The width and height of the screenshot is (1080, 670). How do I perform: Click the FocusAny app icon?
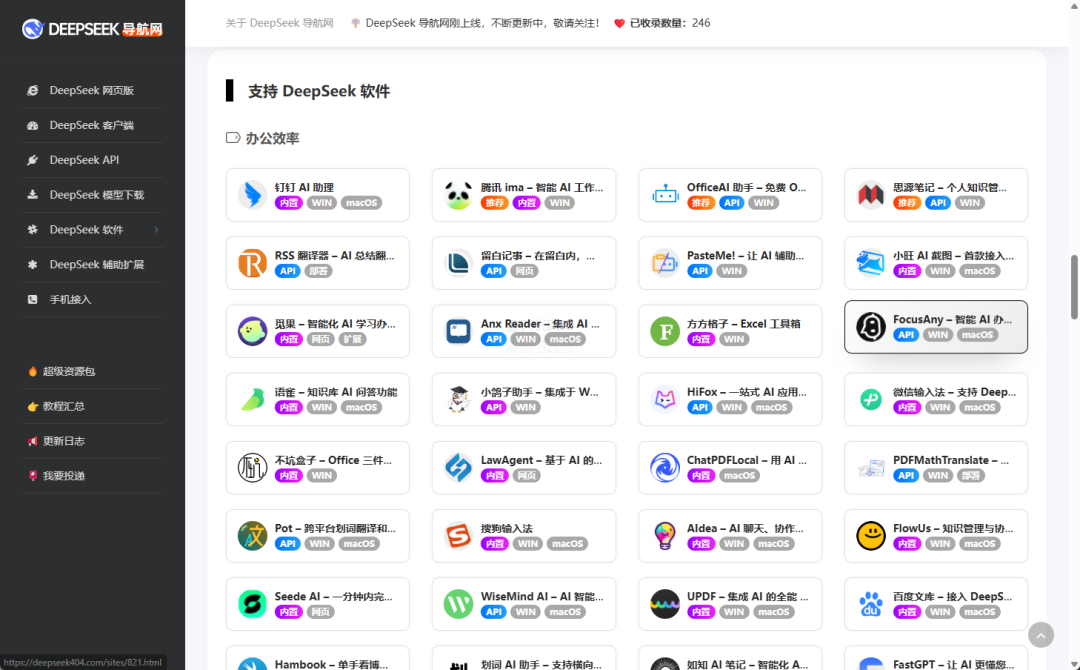(871, 327)
